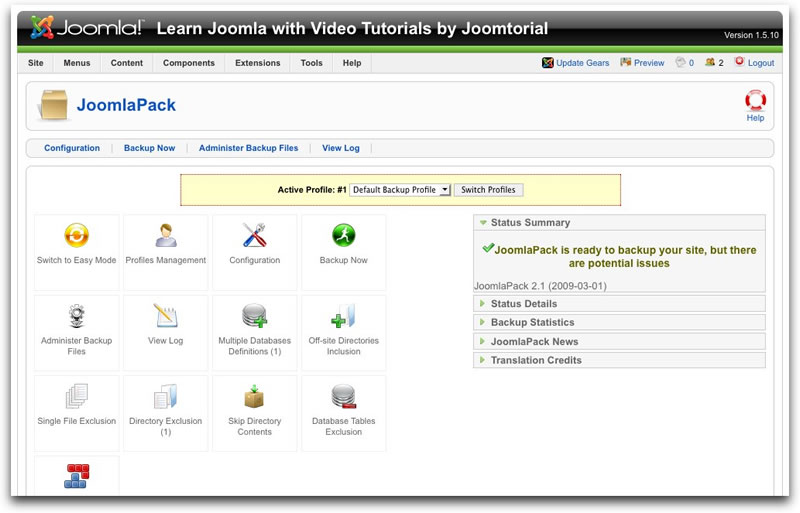Image resolution: width=800 pixels, height=513 pixels.
Task: Start Backup Now via green runner icon
Action: (343, 235)
